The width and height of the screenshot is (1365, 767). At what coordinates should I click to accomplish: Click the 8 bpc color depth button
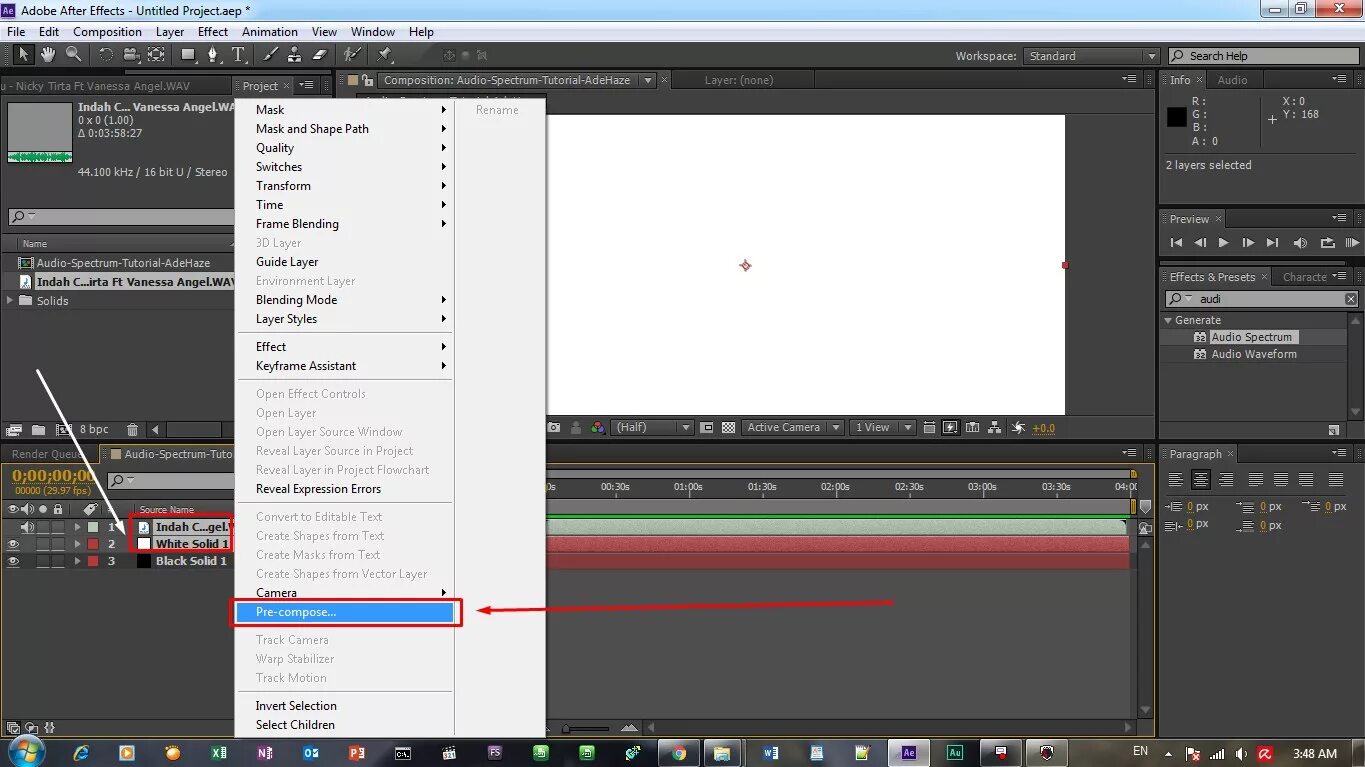[94, 430]
